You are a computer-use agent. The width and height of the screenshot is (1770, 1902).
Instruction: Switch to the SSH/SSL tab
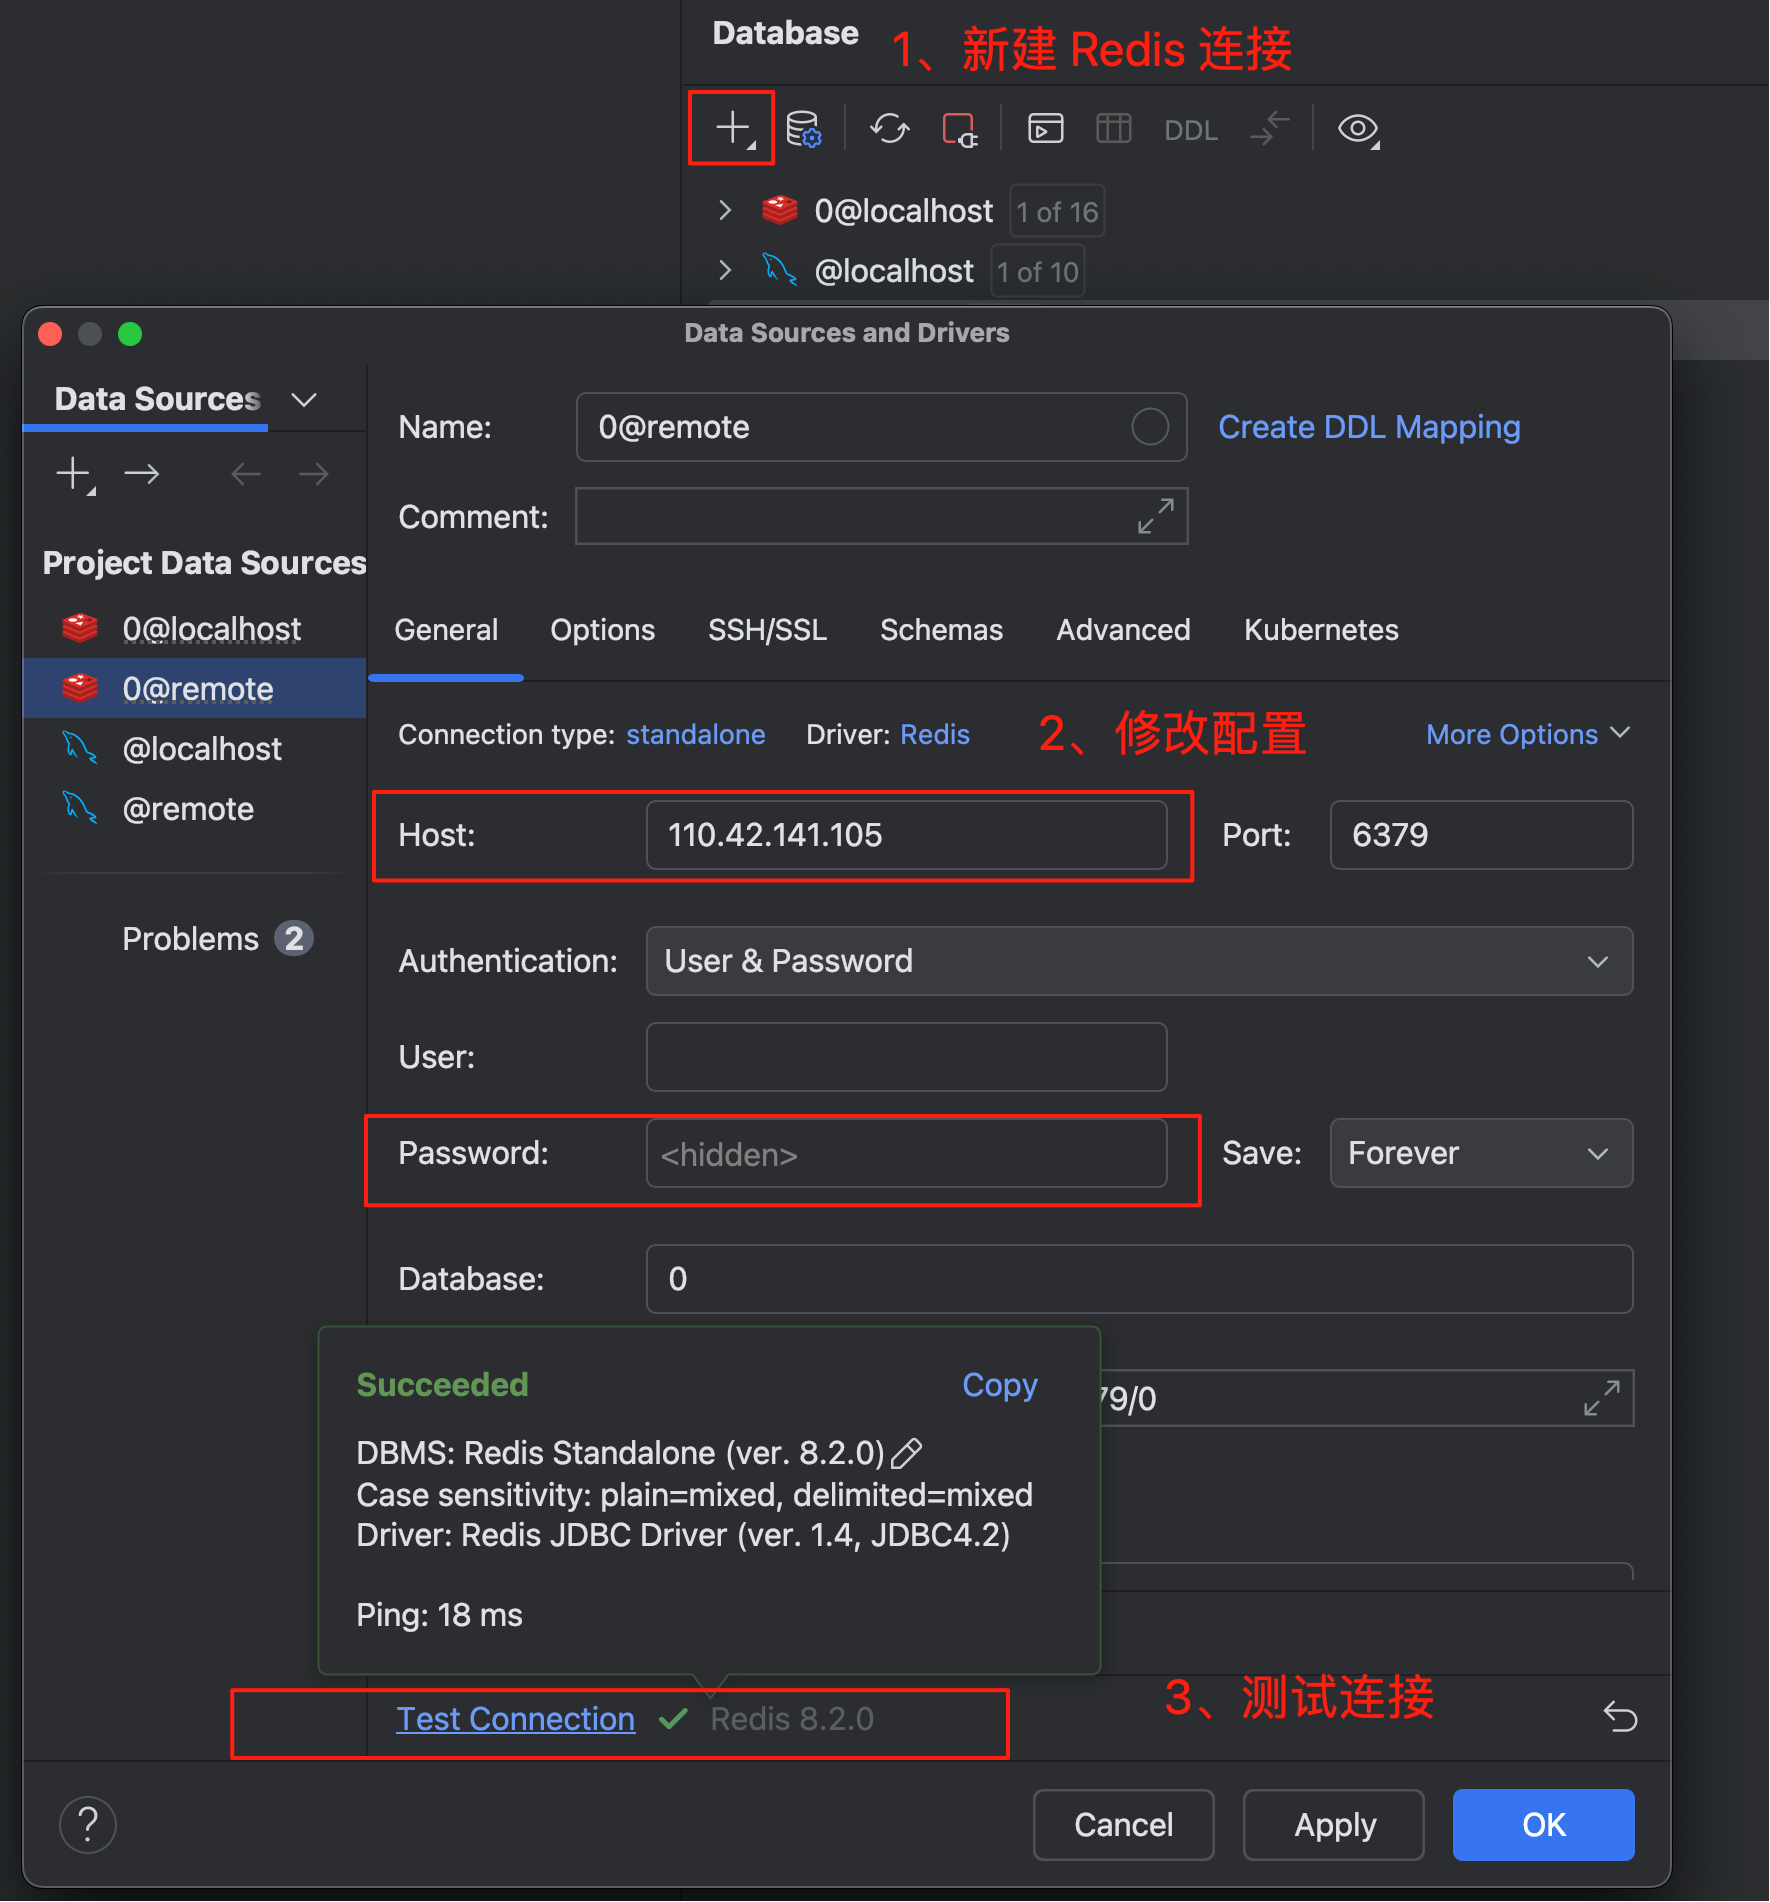[767, 630]
